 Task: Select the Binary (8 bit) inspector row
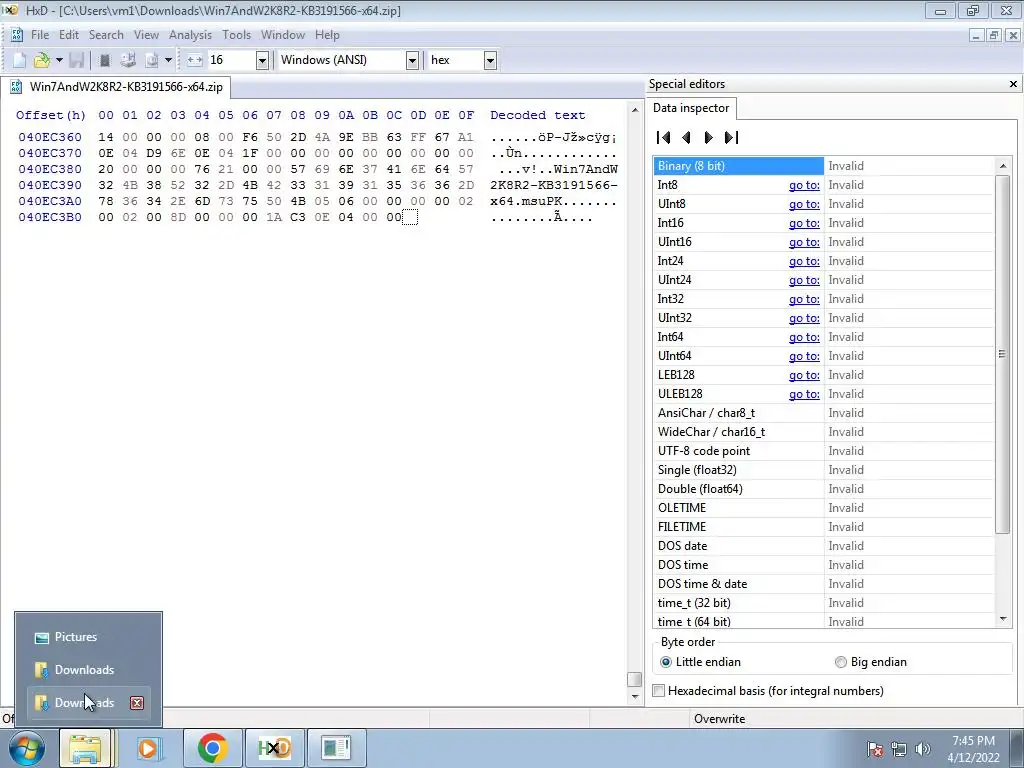tap(823, 166)
